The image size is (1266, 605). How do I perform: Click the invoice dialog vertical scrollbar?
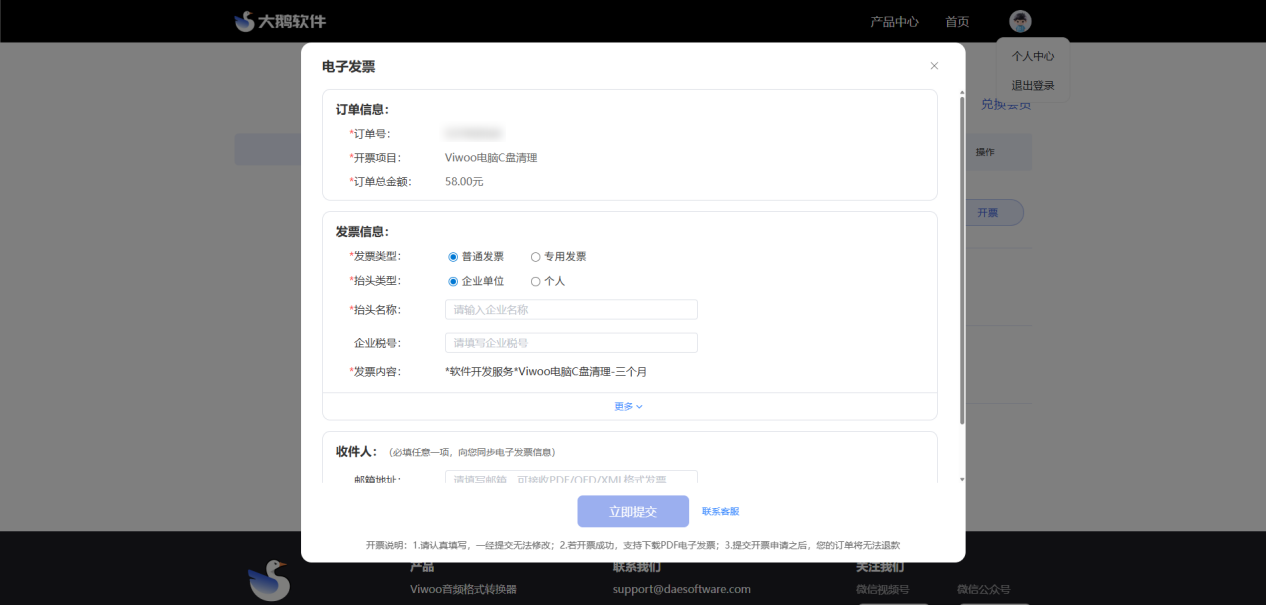(x=962, y=260)
